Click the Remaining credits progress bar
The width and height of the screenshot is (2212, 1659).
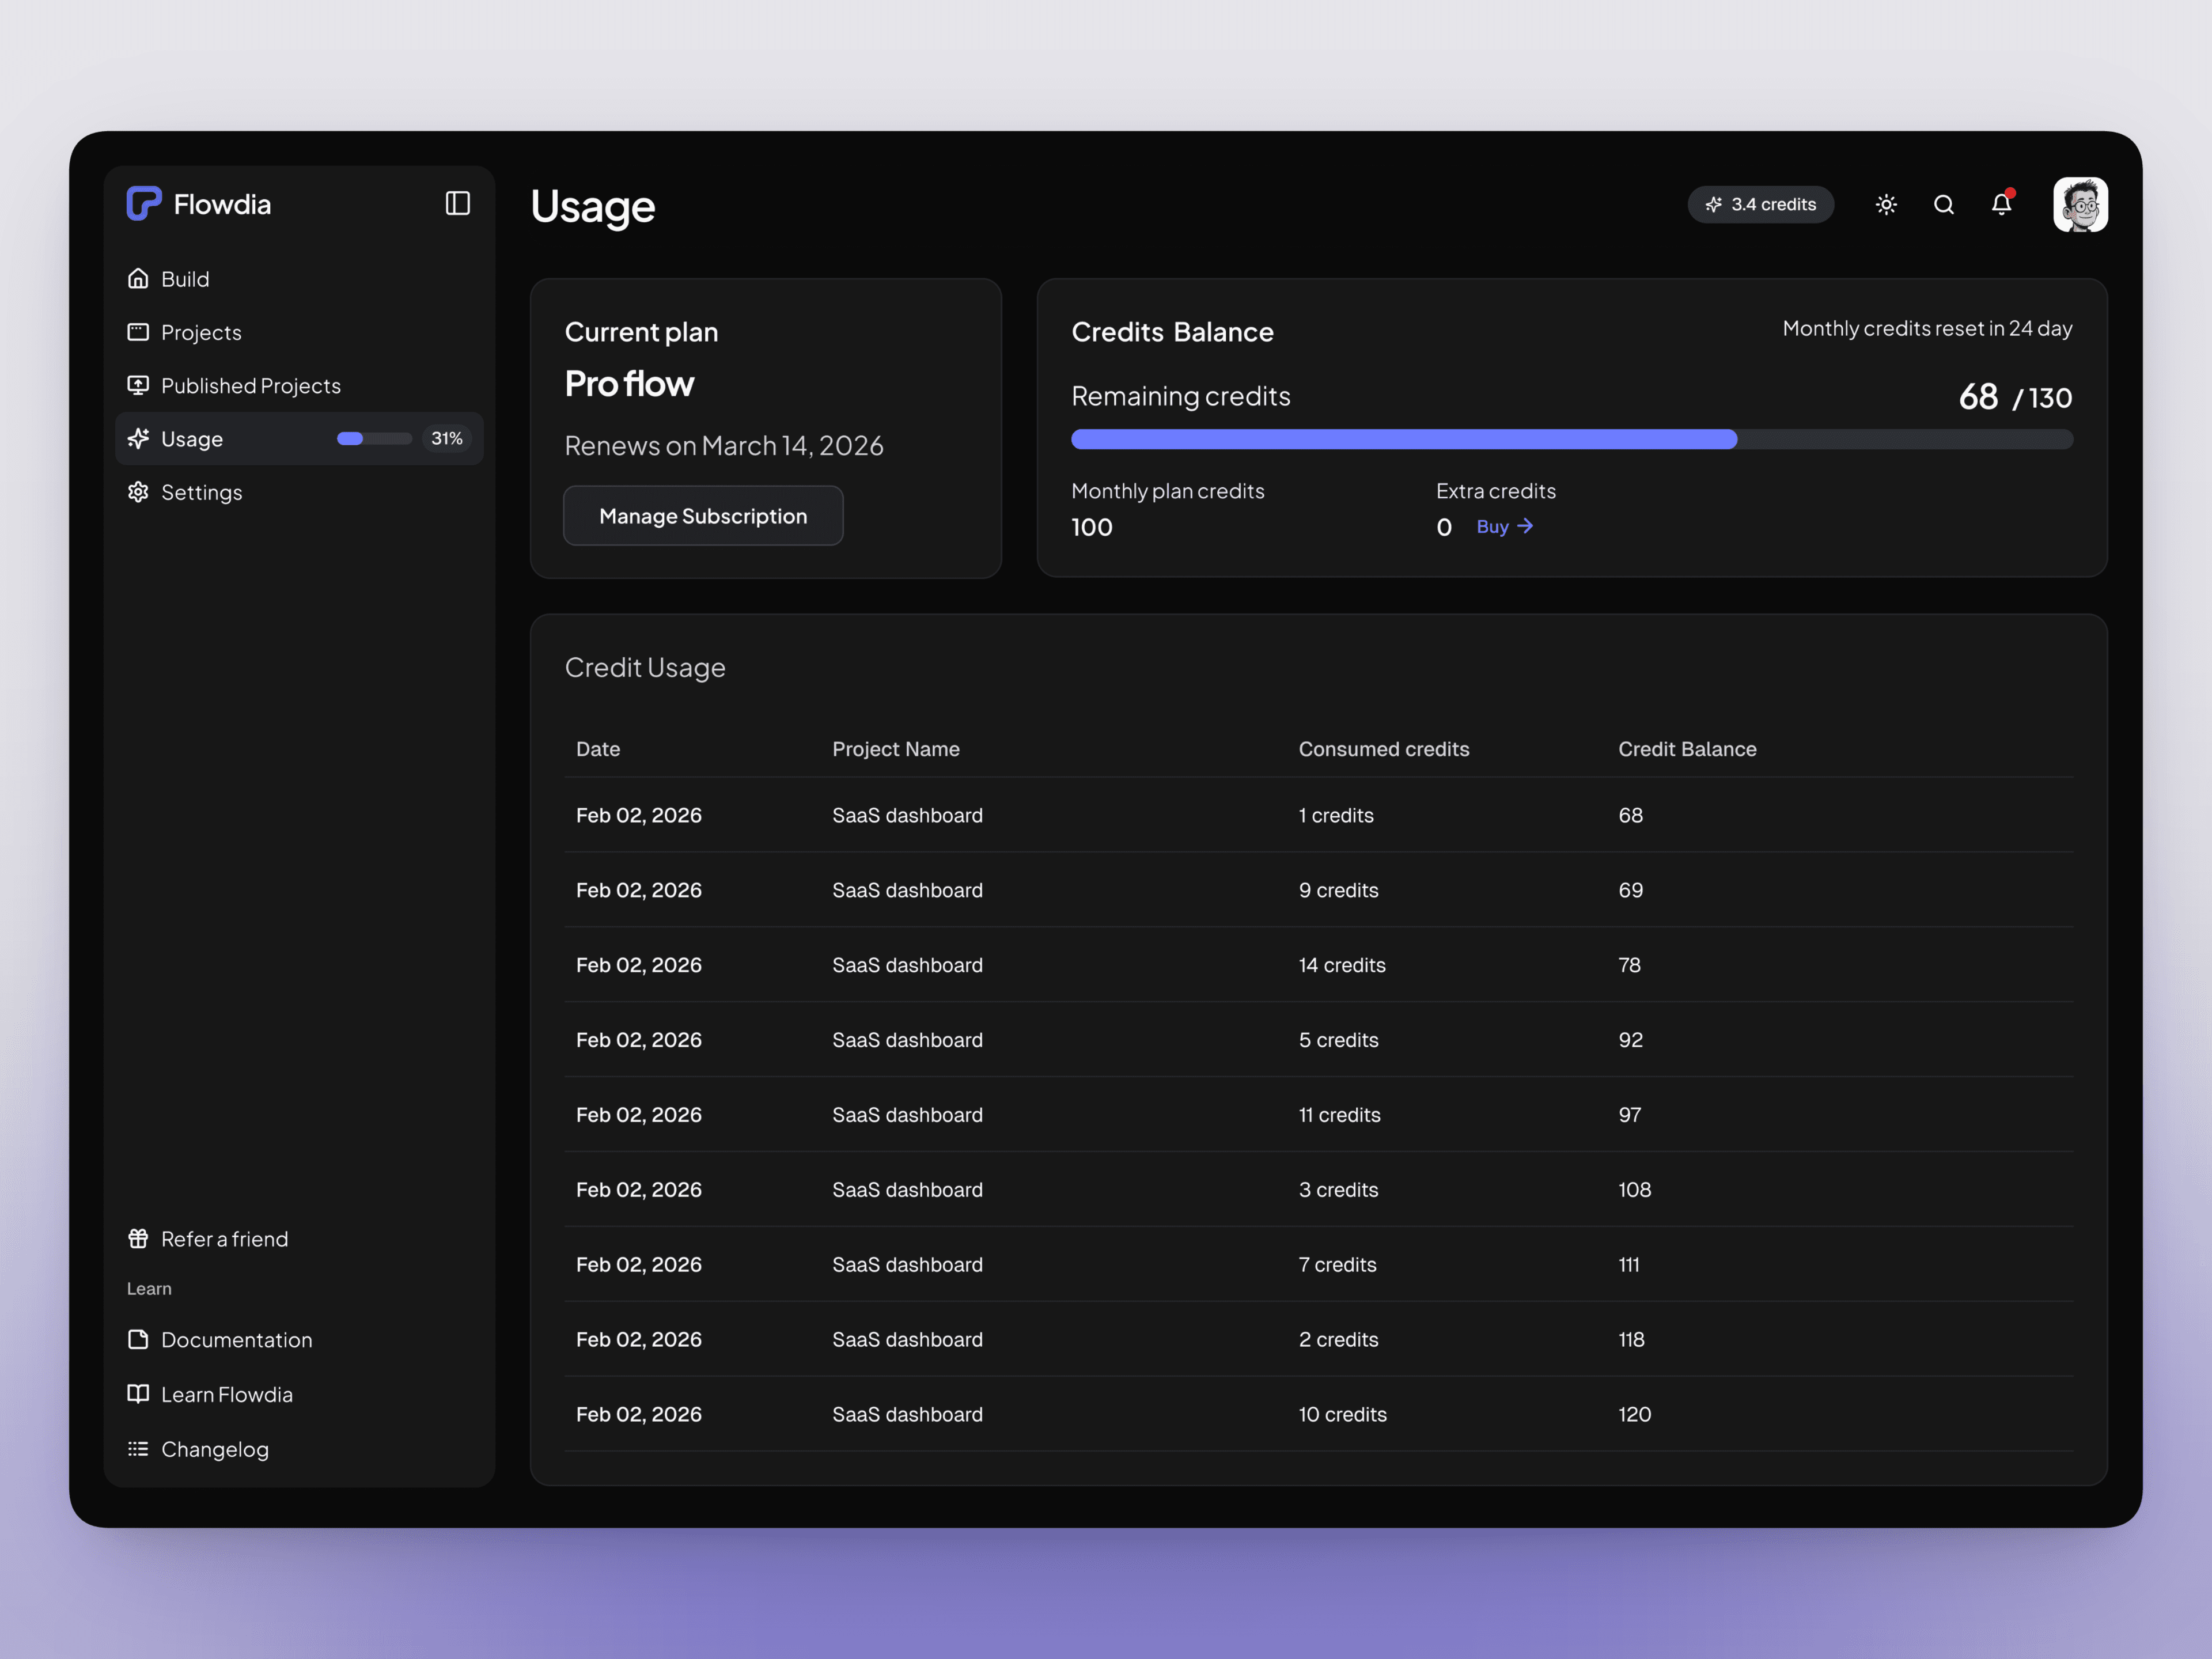click(1571, 439)
